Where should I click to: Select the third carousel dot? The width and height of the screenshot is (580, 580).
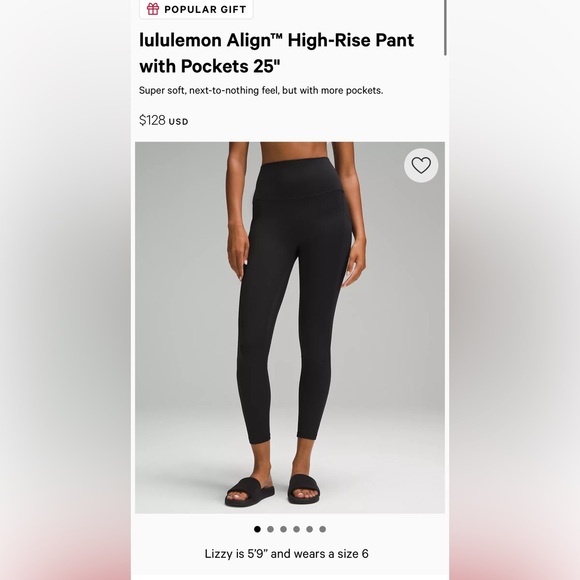pyautogui.click(x=283, y=529)
